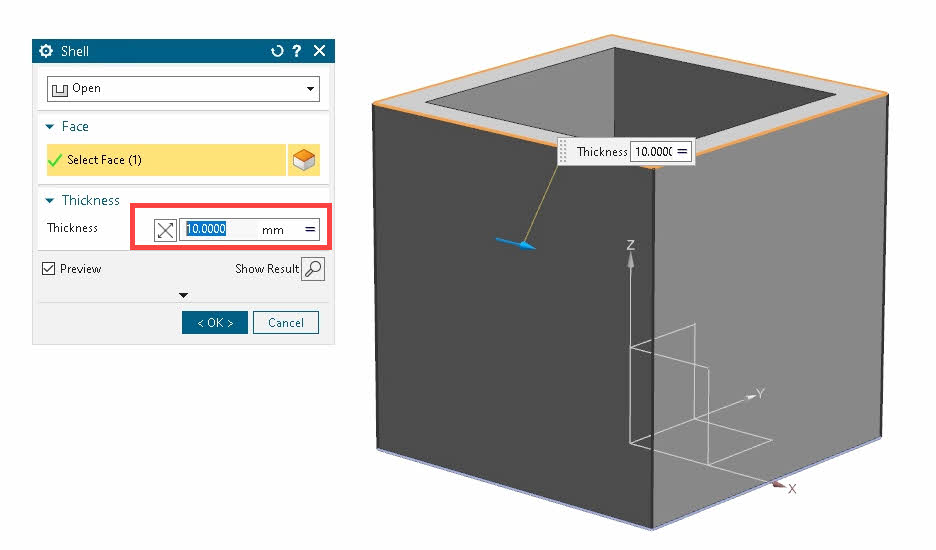Click the Show Result magnifier icon
936x550 pixels.
(313, 269)
